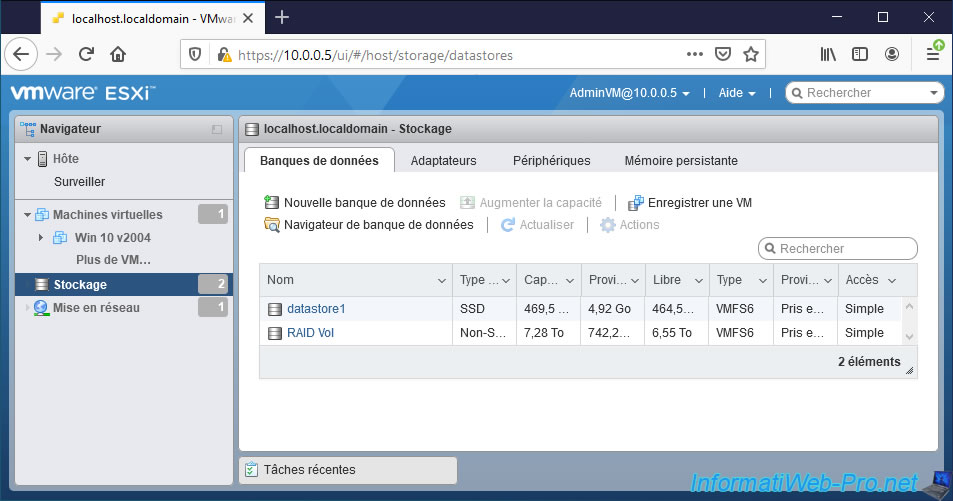Open Plus de VM... entry
953x501 pixels.
[x=113, y=260]
